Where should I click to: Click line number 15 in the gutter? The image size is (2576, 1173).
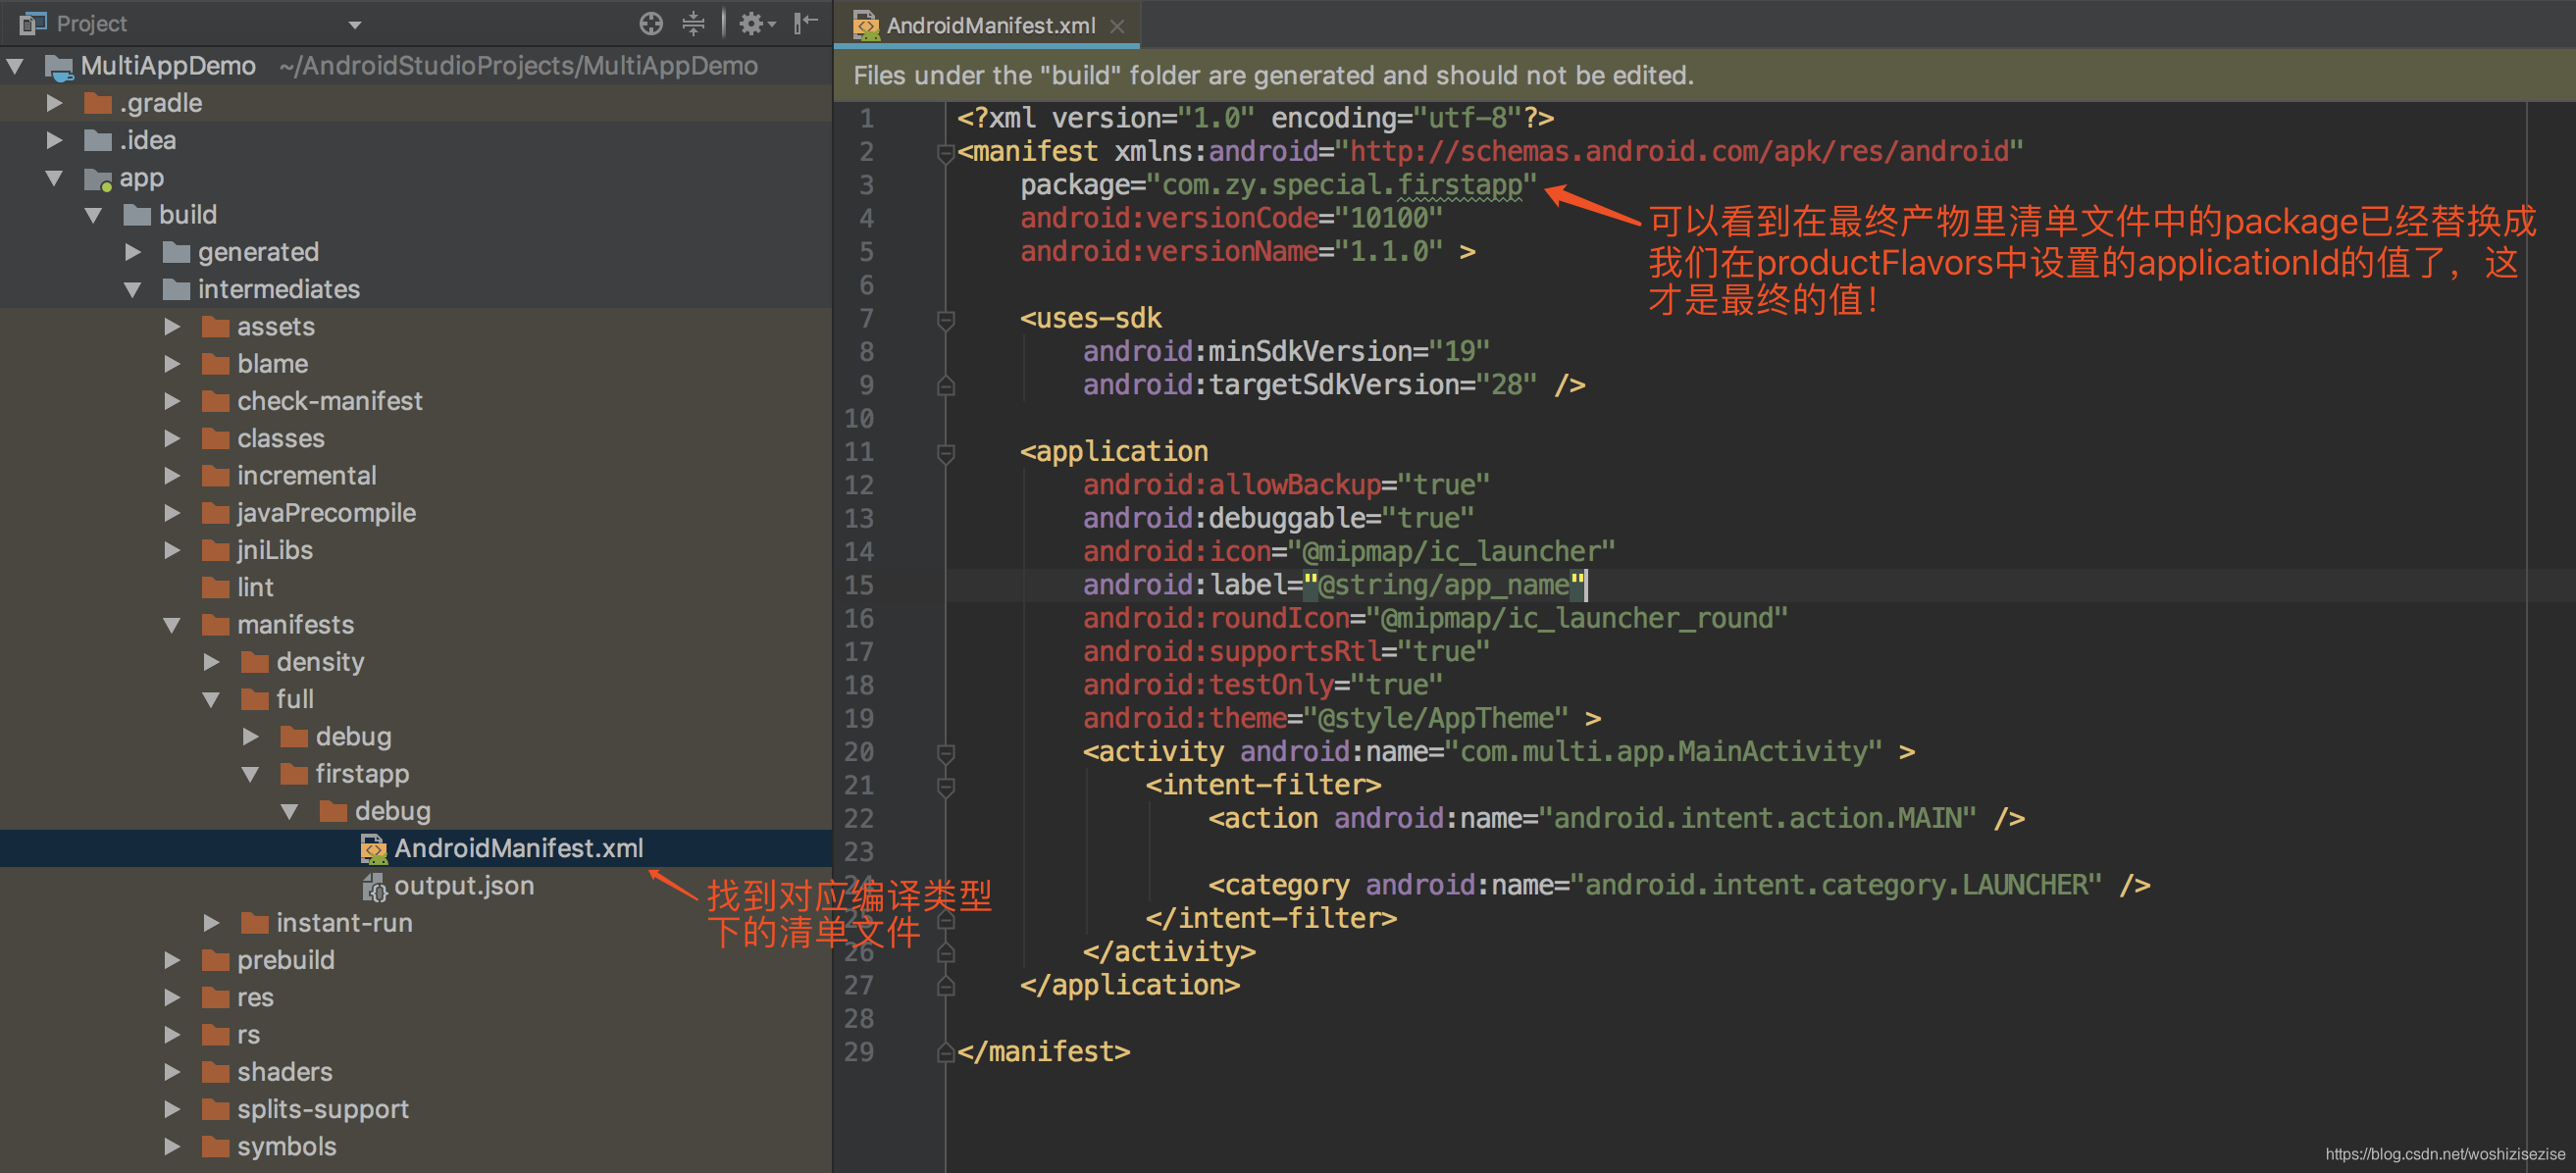tap(859, 585)
